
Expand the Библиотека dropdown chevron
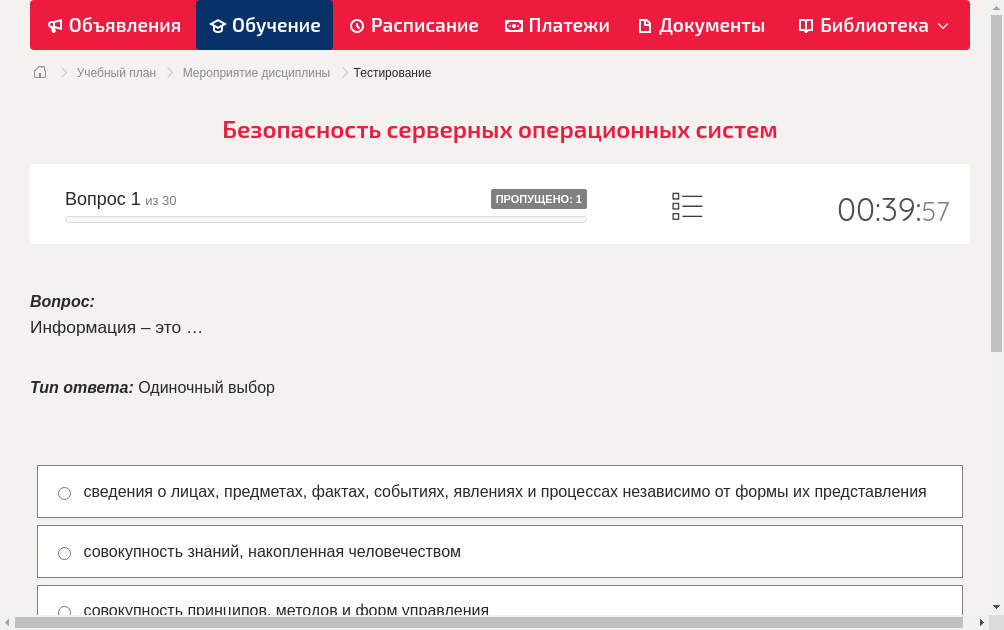pos(940,26)
